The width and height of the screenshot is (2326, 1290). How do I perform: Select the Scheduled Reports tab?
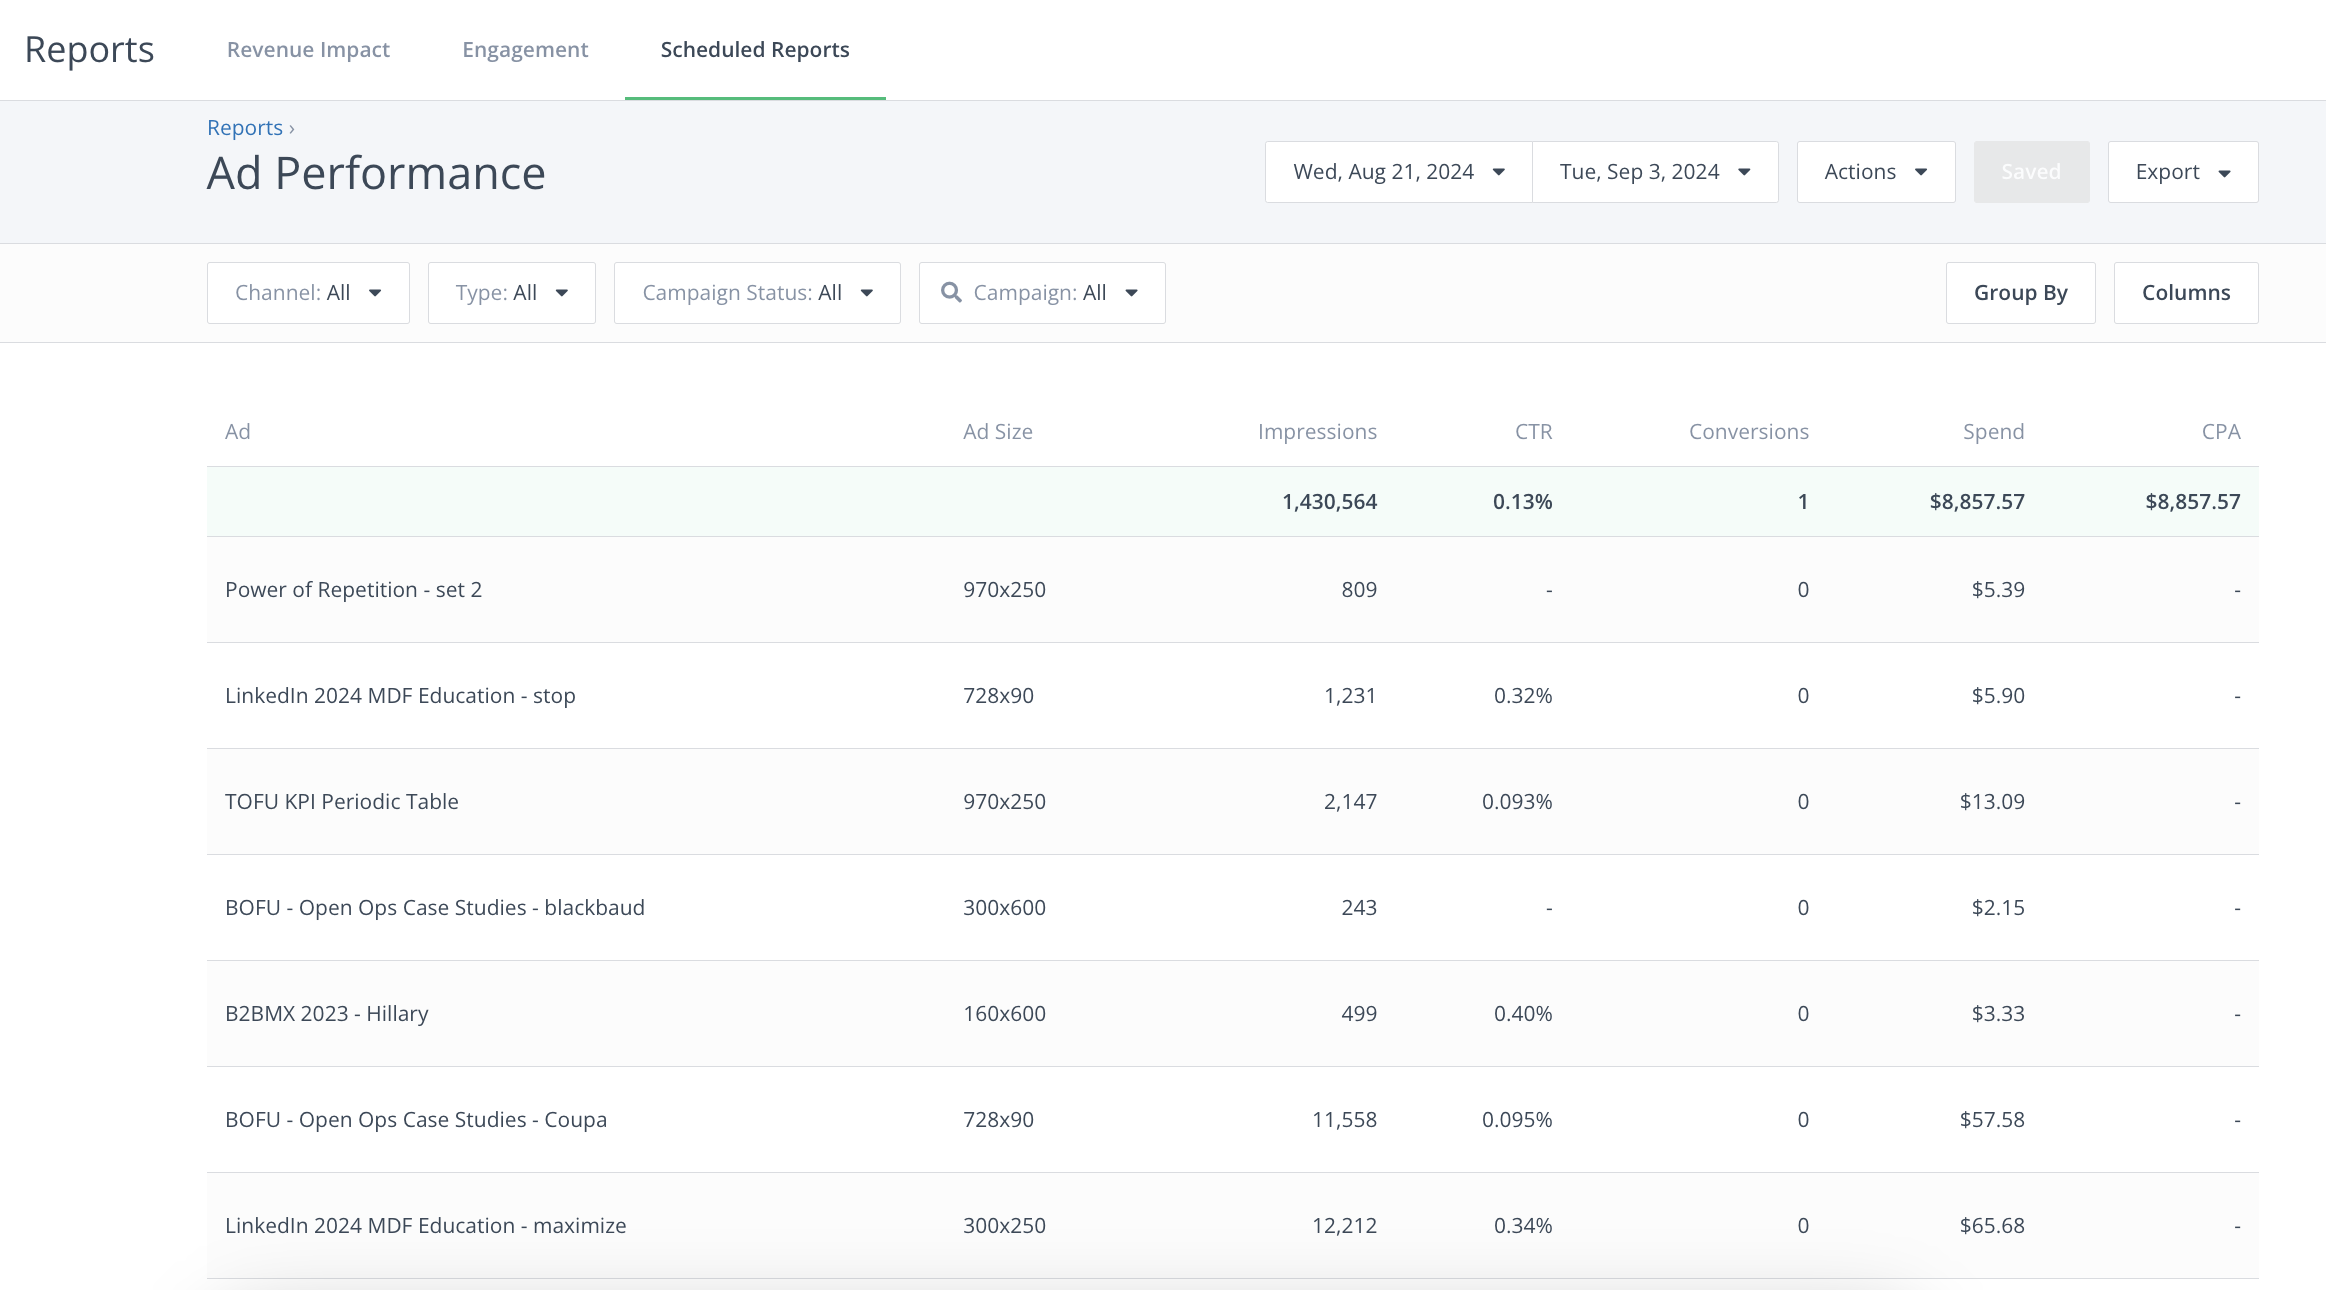pyautogui.click(x=755, y=50)
